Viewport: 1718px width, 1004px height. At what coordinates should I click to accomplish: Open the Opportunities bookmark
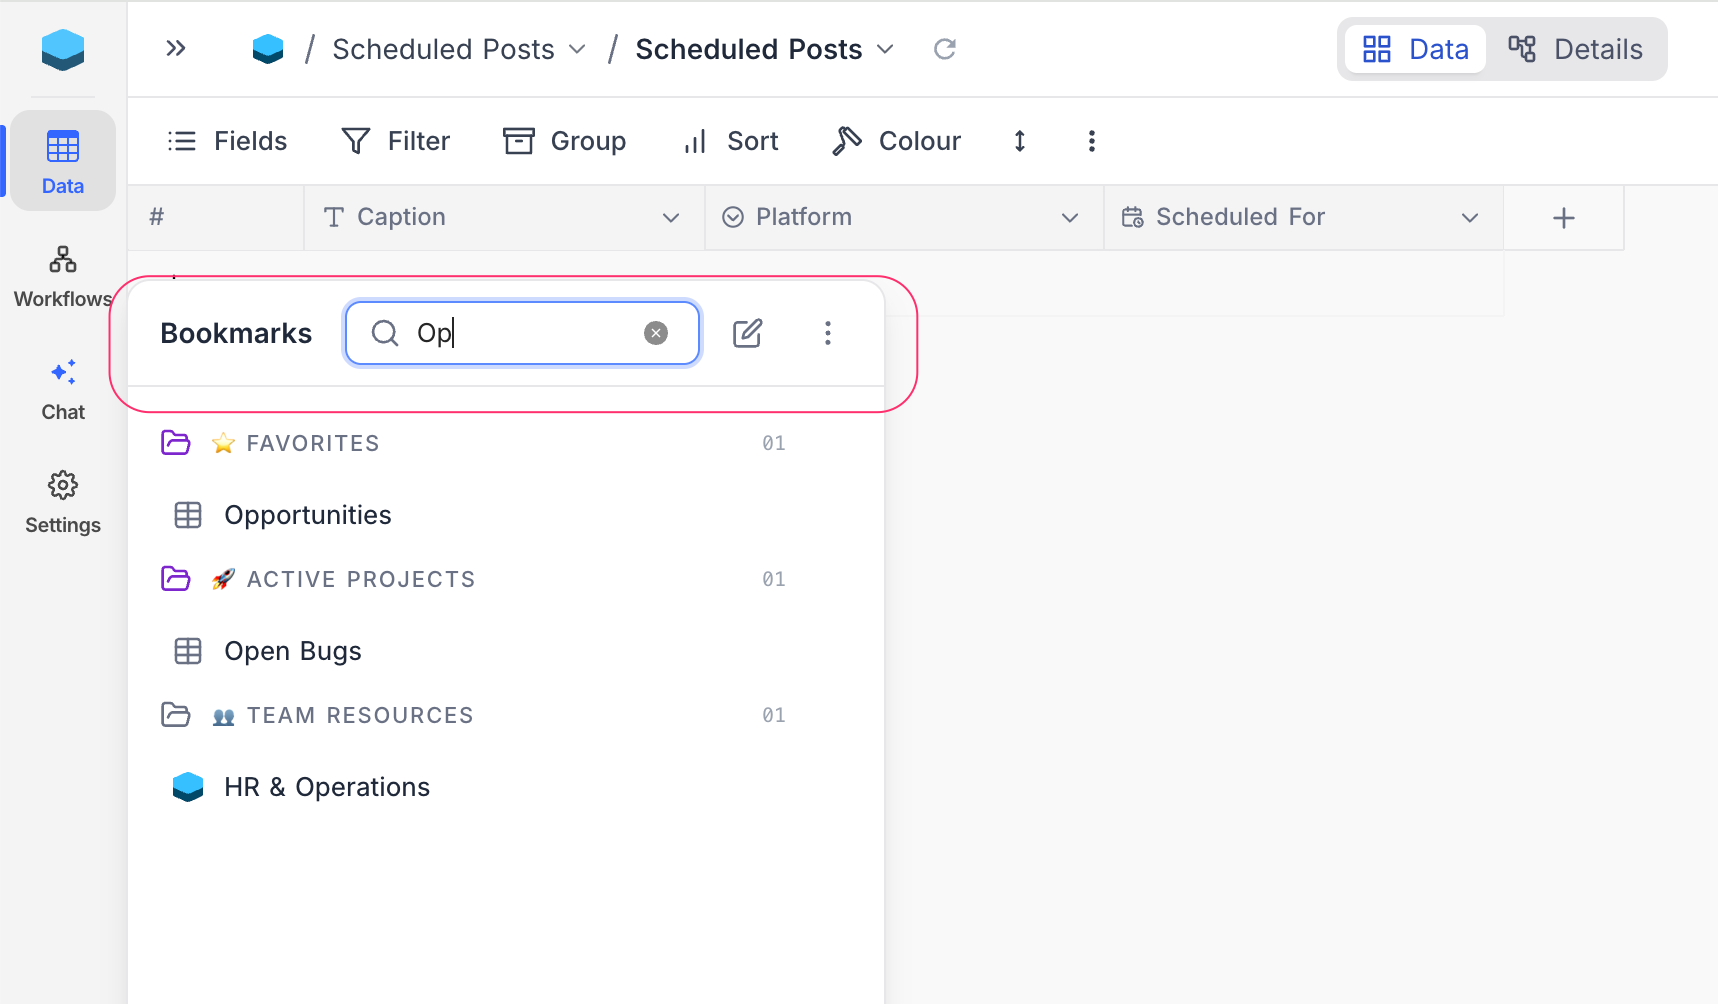pyautogui.click(x=308, y=515)
